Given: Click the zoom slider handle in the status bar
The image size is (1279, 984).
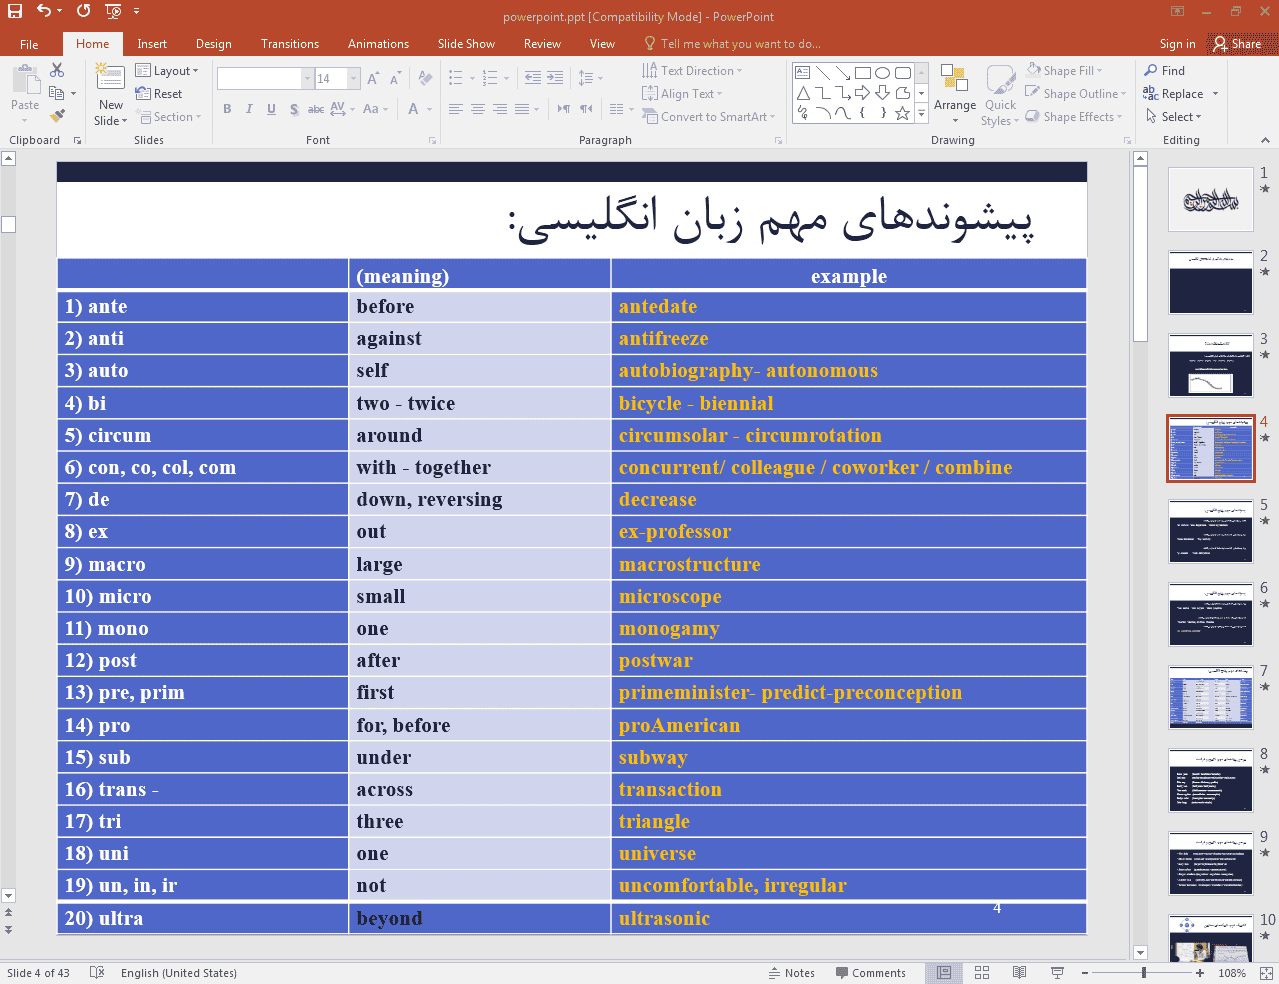Looking at the screenshot, I should [x=1144, y=973].
